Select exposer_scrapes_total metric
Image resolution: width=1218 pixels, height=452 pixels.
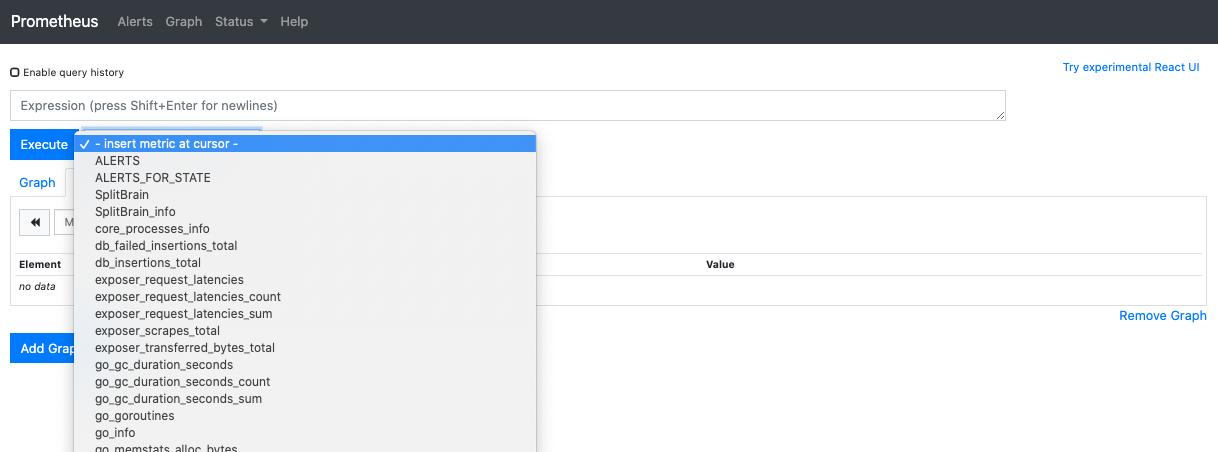click(305, 331)
